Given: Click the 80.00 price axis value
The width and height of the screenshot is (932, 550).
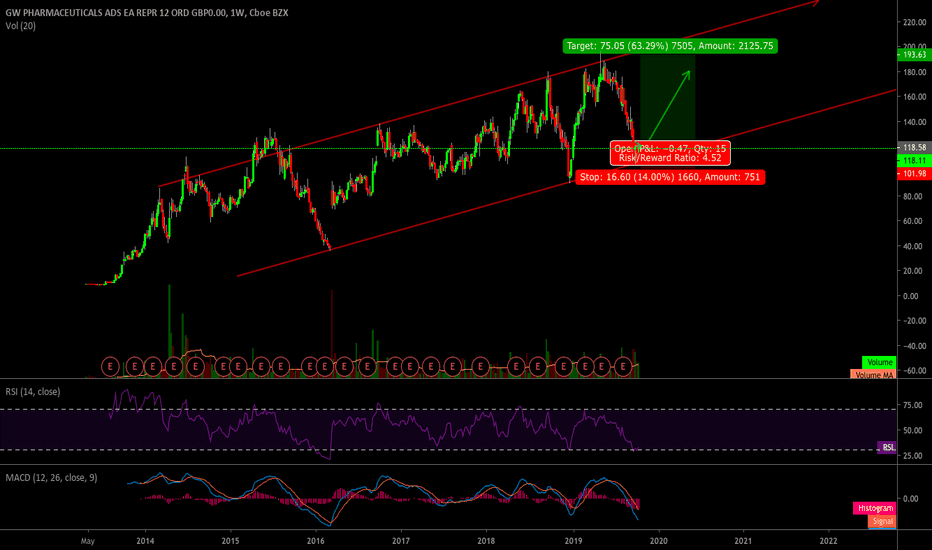Looking at the screenshot, I should 914,196.
